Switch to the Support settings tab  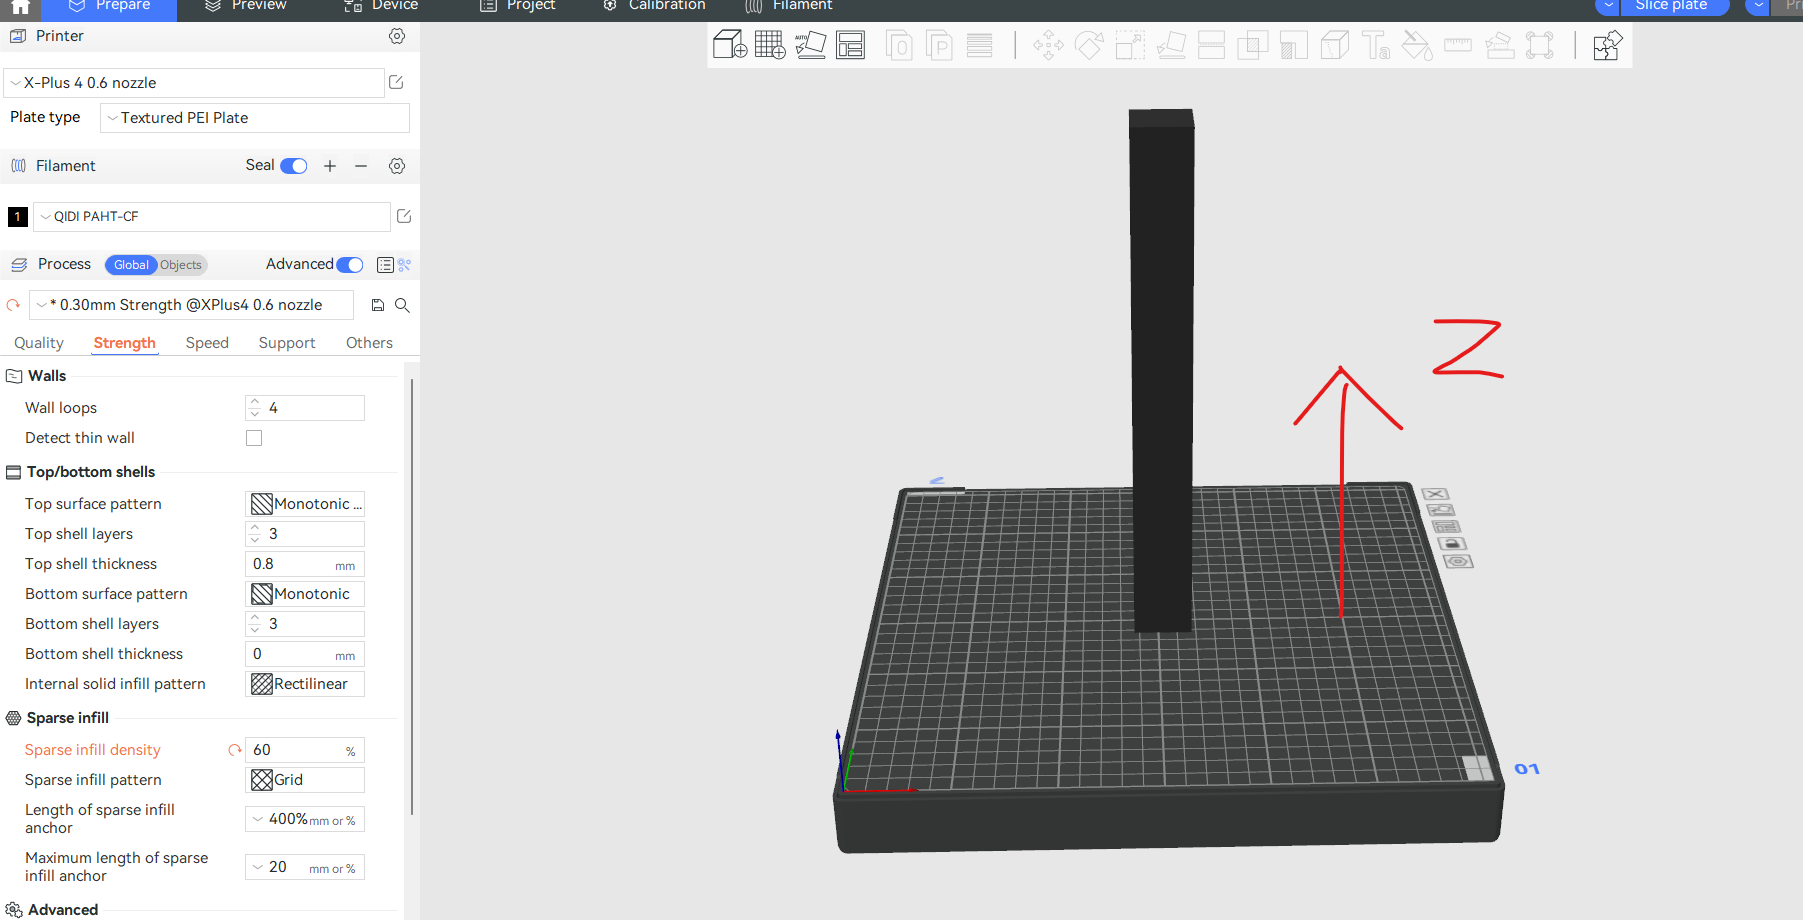pos(287,343)
